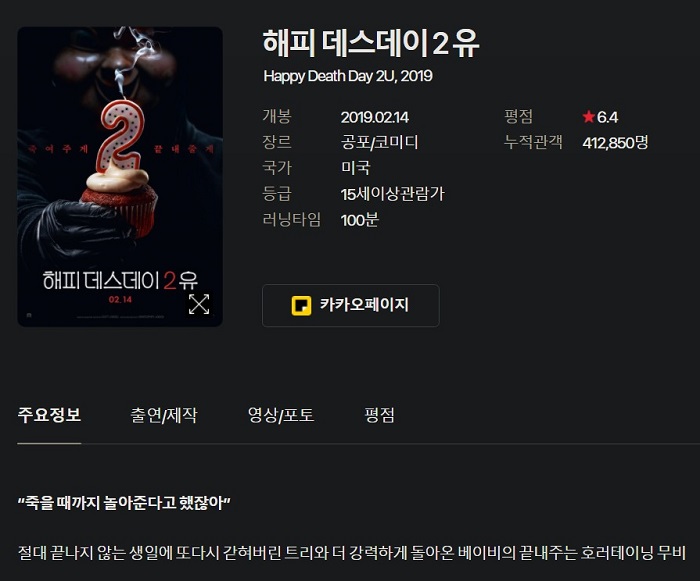Expand the poster with the fullscreen arrows icon
This screenshot has height=581, width=700.
pyautogui.click(x=199, y=304)
